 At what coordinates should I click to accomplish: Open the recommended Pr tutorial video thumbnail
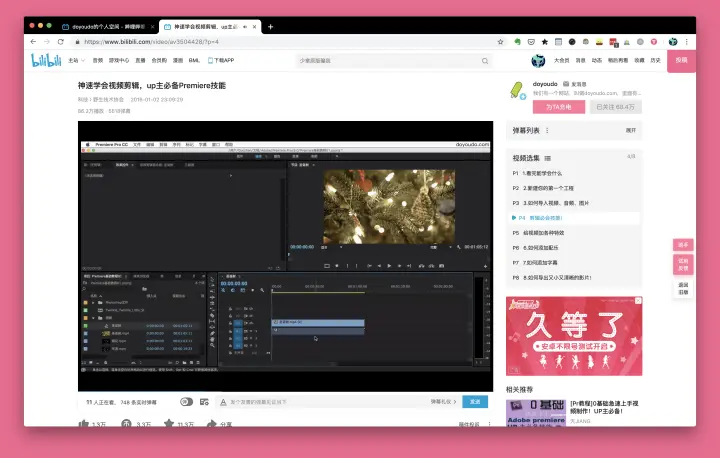tap(536, 413)
